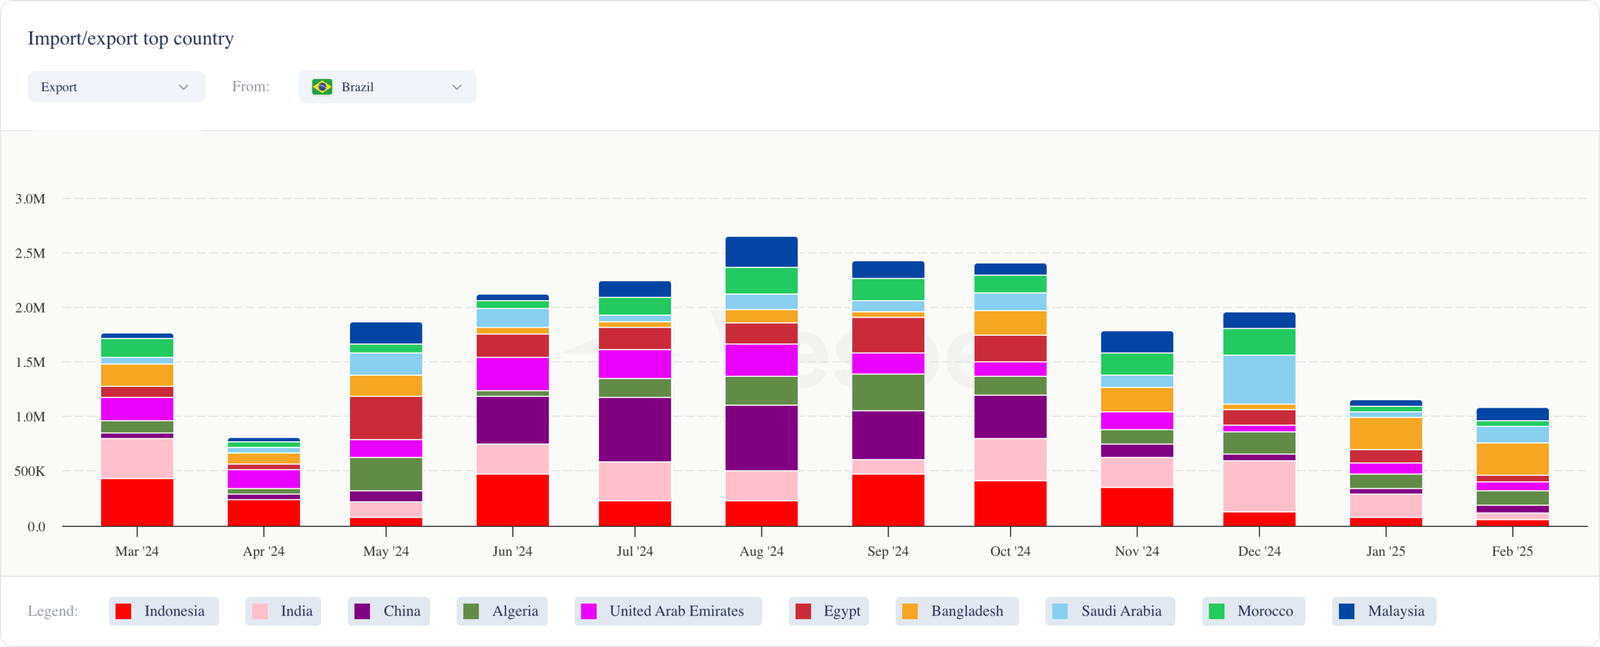
Task: Click the Saudi Arabia light blue legend square
Action: (1060, 611)
